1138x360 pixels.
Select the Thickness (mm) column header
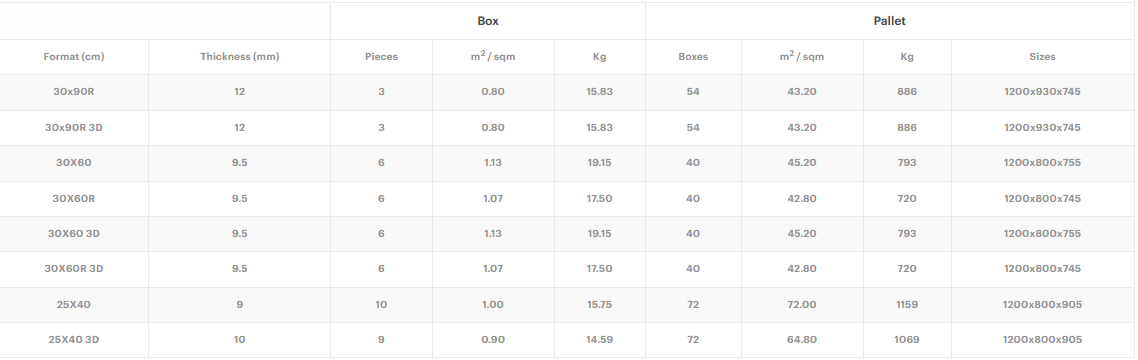(x=240, y=57)
